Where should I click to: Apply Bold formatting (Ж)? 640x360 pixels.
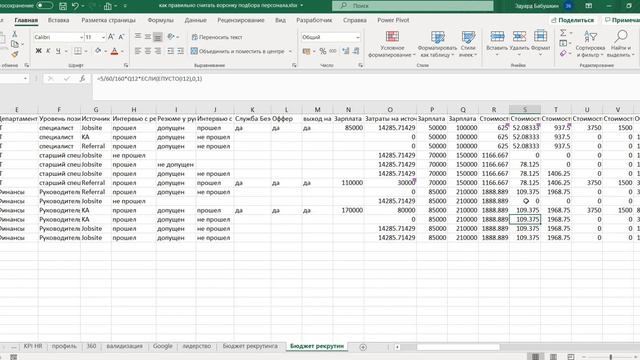[38, 51]
